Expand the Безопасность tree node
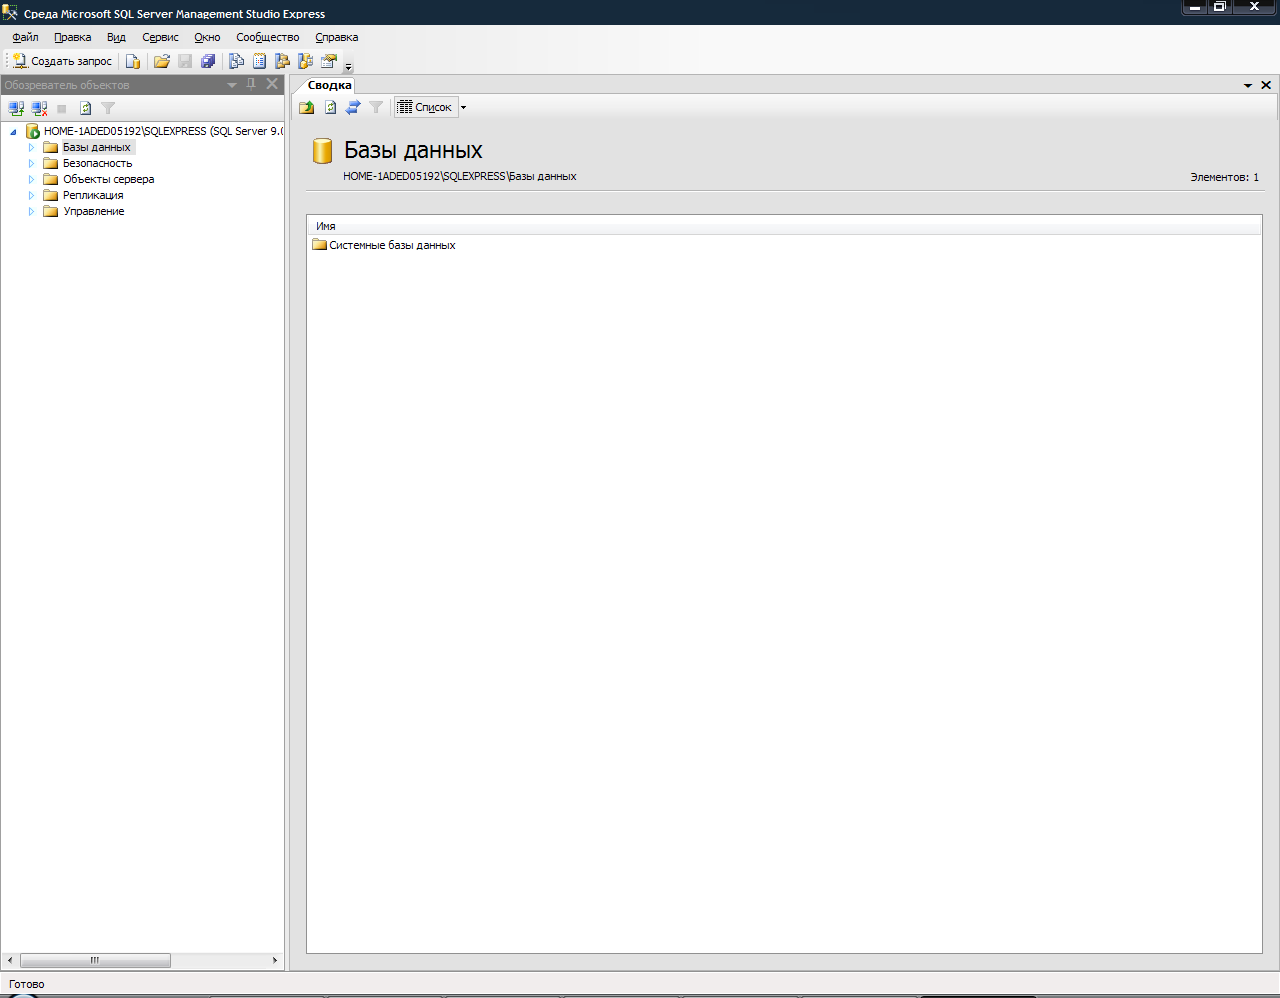This screenshot has height=998, width=1280. click(x=31, y=163)
